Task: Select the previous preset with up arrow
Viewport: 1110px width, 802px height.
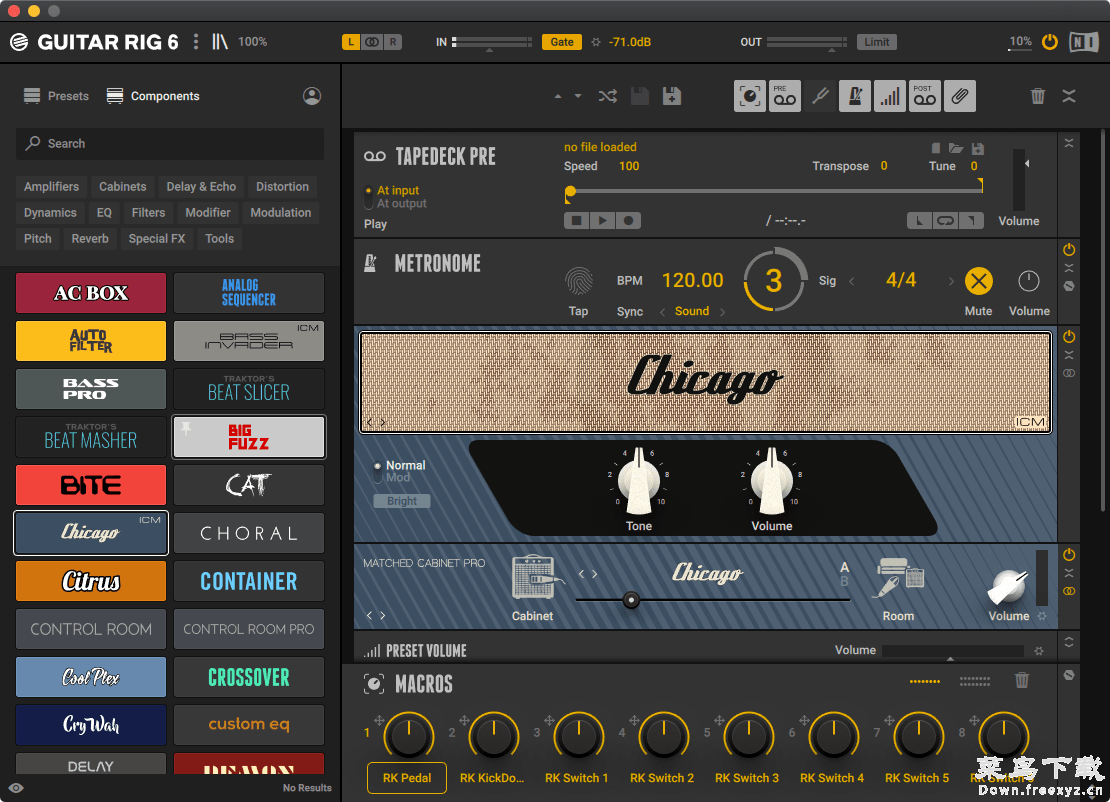Action: 558,96
